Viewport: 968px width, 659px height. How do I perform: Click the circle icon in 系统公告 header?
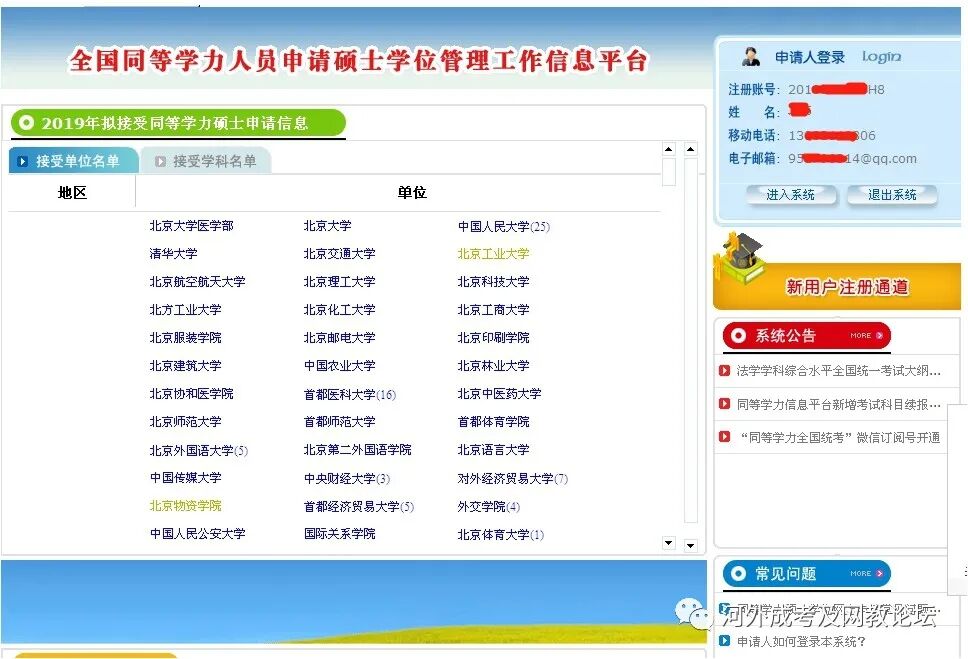738,335
